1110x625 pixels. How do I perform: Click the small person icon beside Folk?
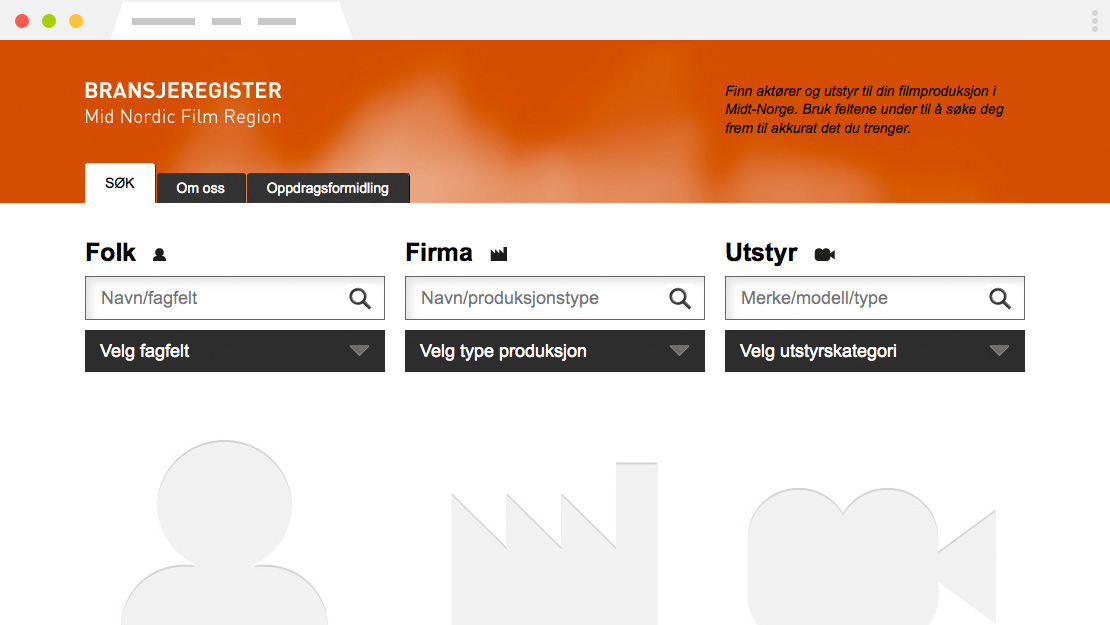tap(159, 255)
